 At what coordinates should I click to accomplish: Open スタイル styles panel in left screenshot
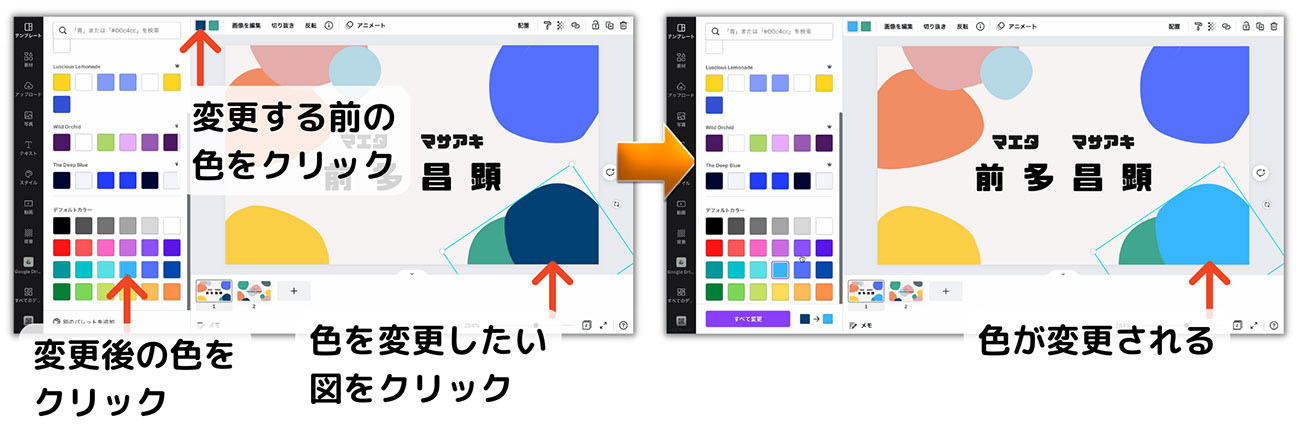coord(26,178)
